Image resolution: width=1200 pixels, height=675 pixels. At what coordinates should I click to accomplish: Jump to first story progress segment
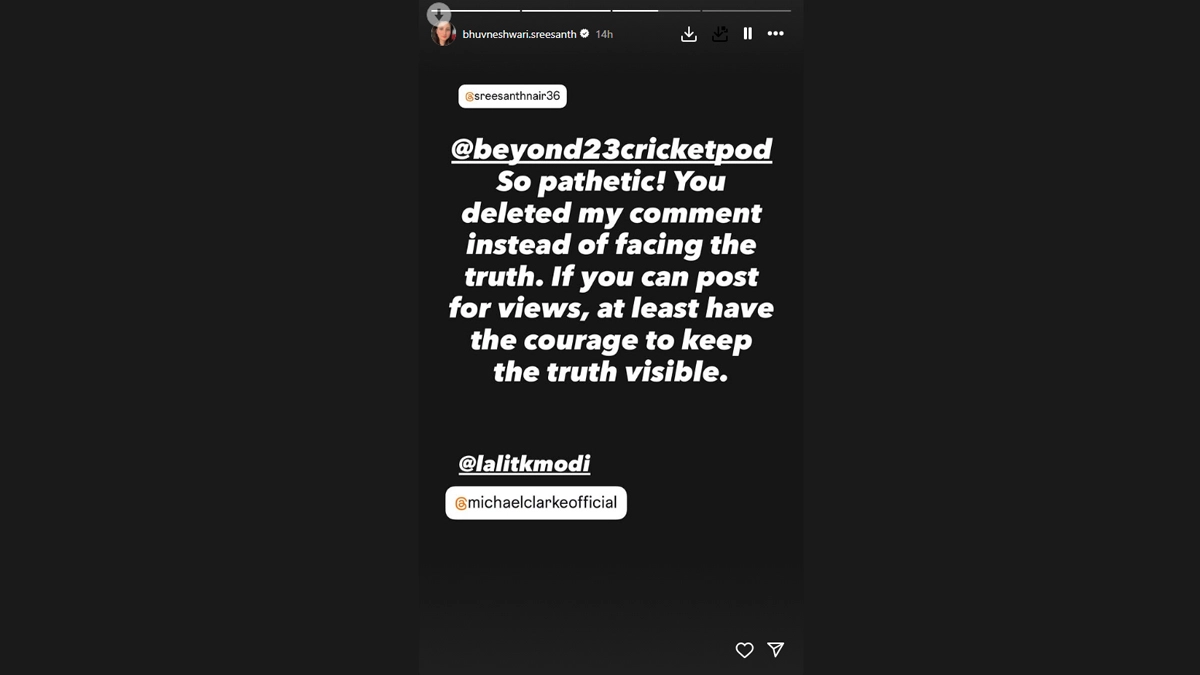pos(475,11)
